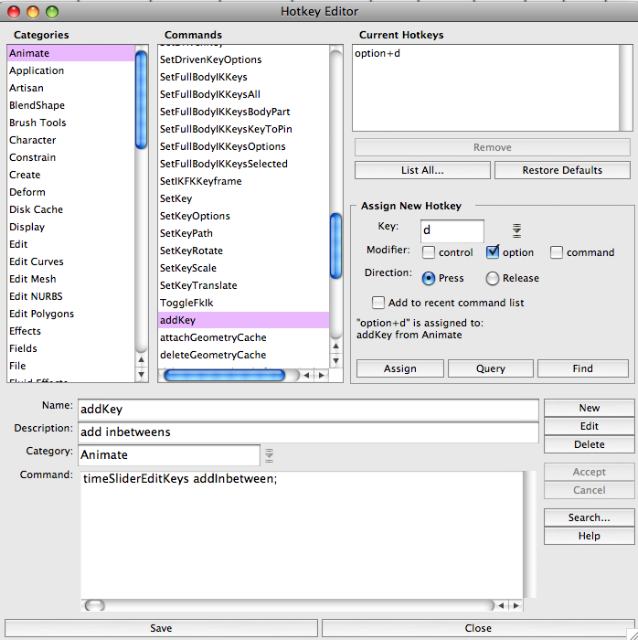Viewport: 638px width, 640px height.
Task: Click Command area horizontal scroll left arrow
Action: coord(501,606)
